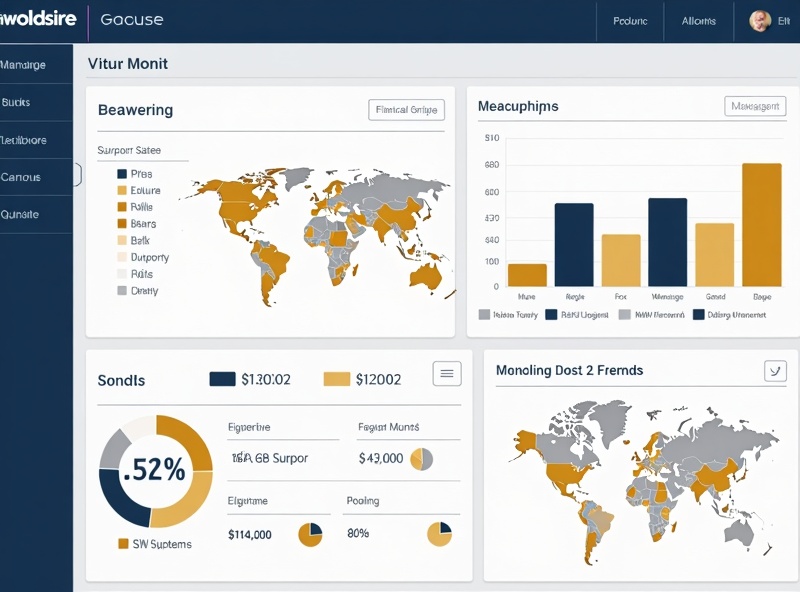Click the woldsire logo
This screenshot has height=592, width=800.
[x=38, y=19]
